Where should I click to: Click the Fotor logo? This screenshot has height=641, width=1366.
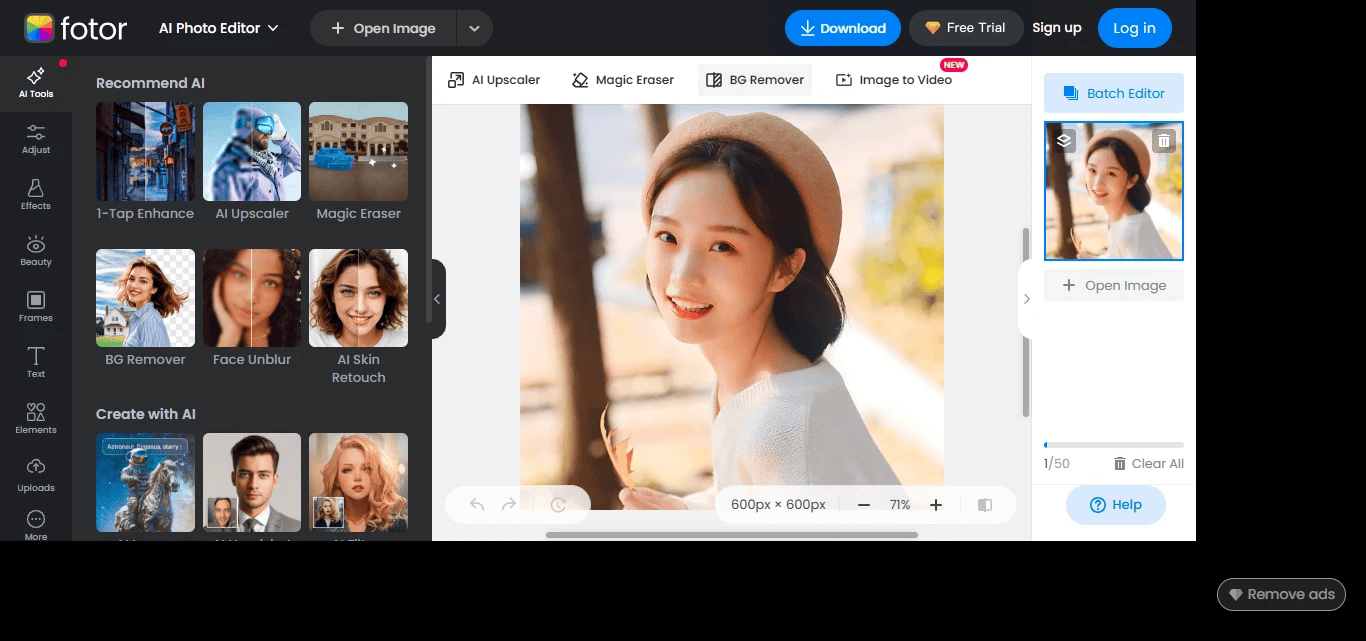pos(76,28)
